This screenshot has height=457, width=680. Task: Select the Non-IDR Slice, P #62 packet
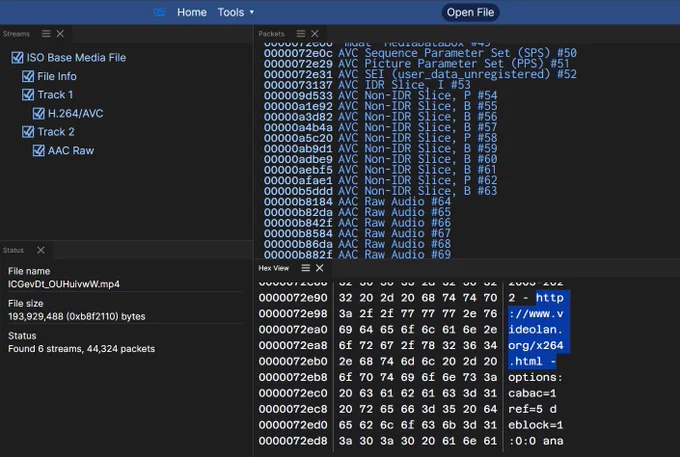pyautogui.click(x=380, y=180)
